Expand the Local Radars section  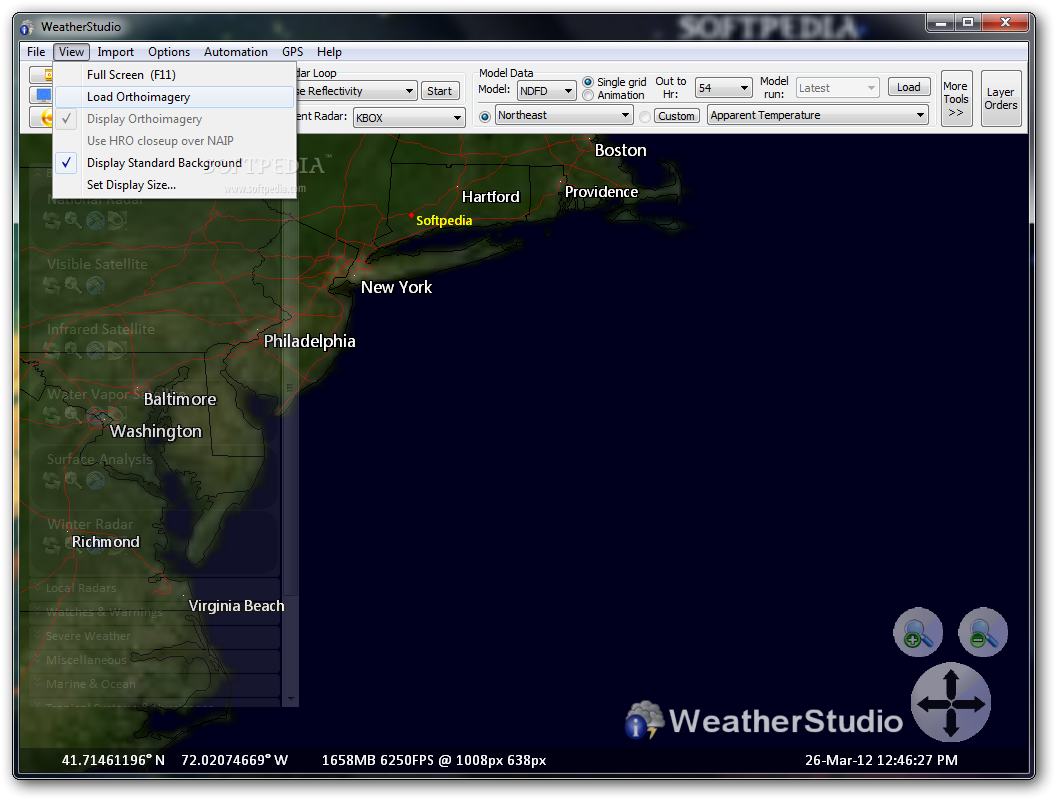(x=155, y=588)
